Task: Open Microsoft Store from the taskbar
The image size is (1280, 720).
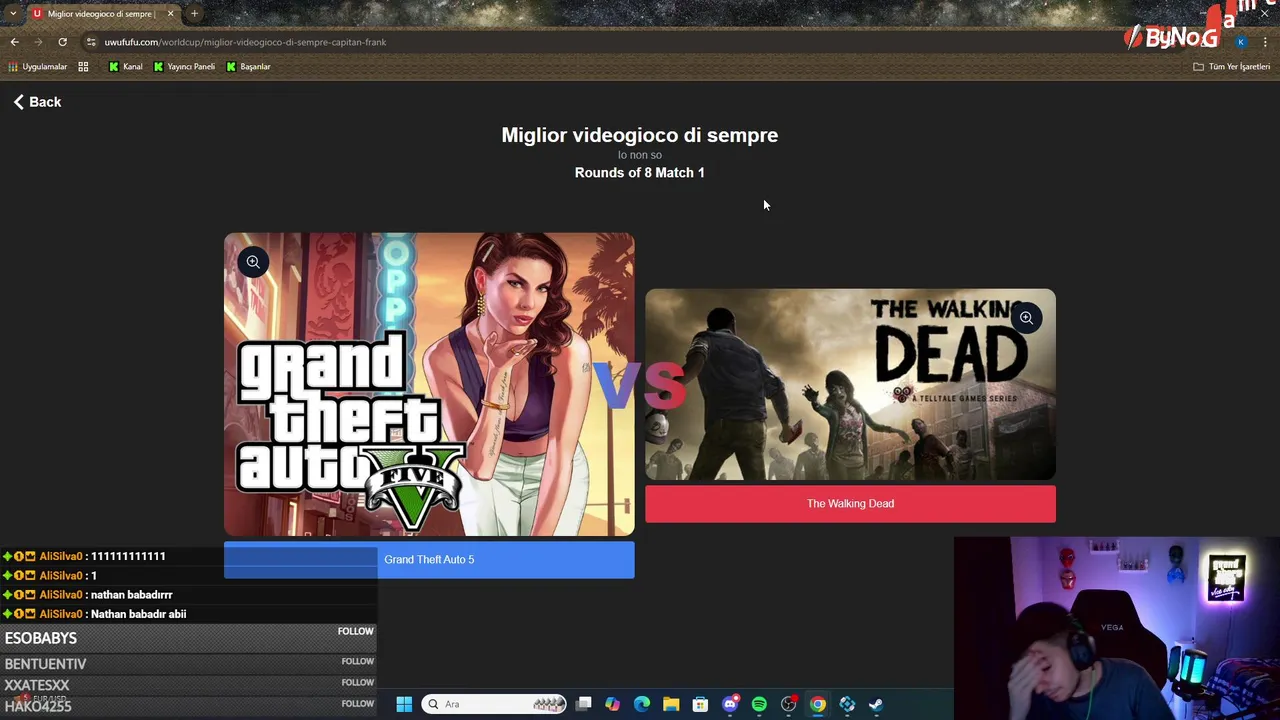Action: 700,705
